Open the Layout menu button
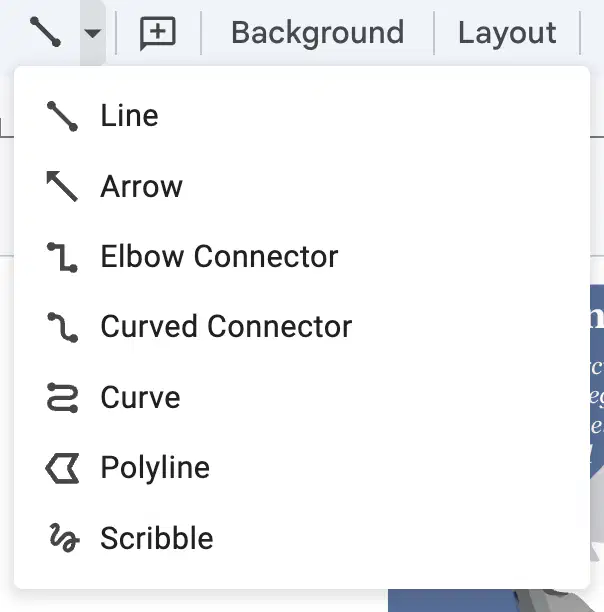Screen dimensions: 604x612 pyautogui.click(x=507, y=33)
